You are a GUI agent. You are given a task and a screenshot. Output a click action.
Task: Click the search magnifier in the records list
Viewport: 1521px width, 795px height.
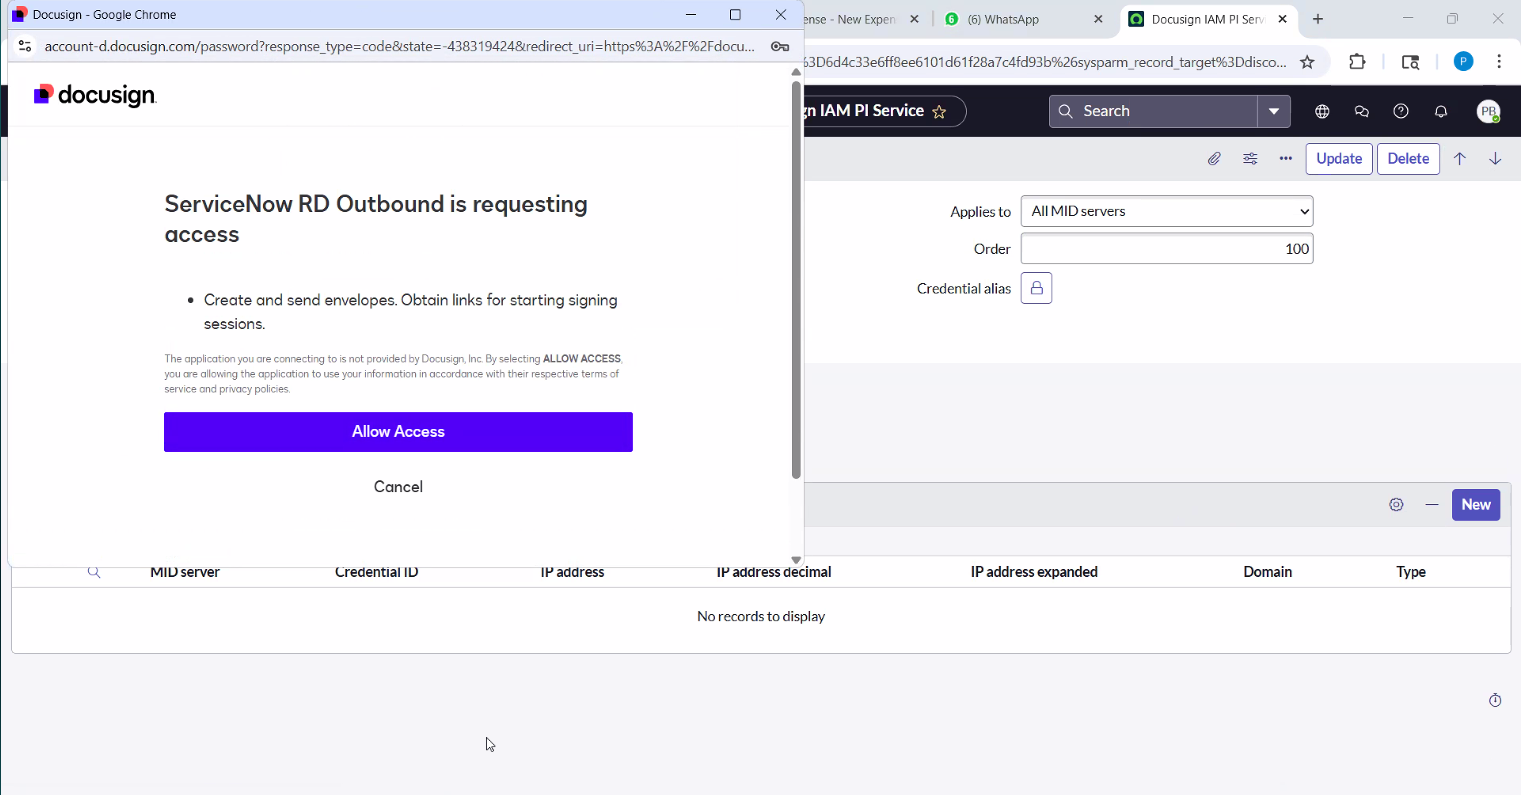[x=94, y=571]
